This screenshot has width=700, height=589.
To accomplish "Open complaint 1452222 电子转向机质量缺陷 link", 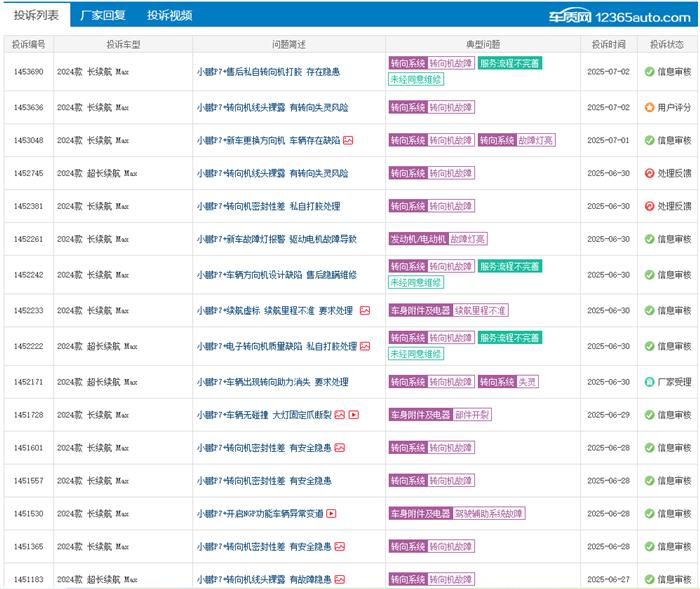I will 277,346.
